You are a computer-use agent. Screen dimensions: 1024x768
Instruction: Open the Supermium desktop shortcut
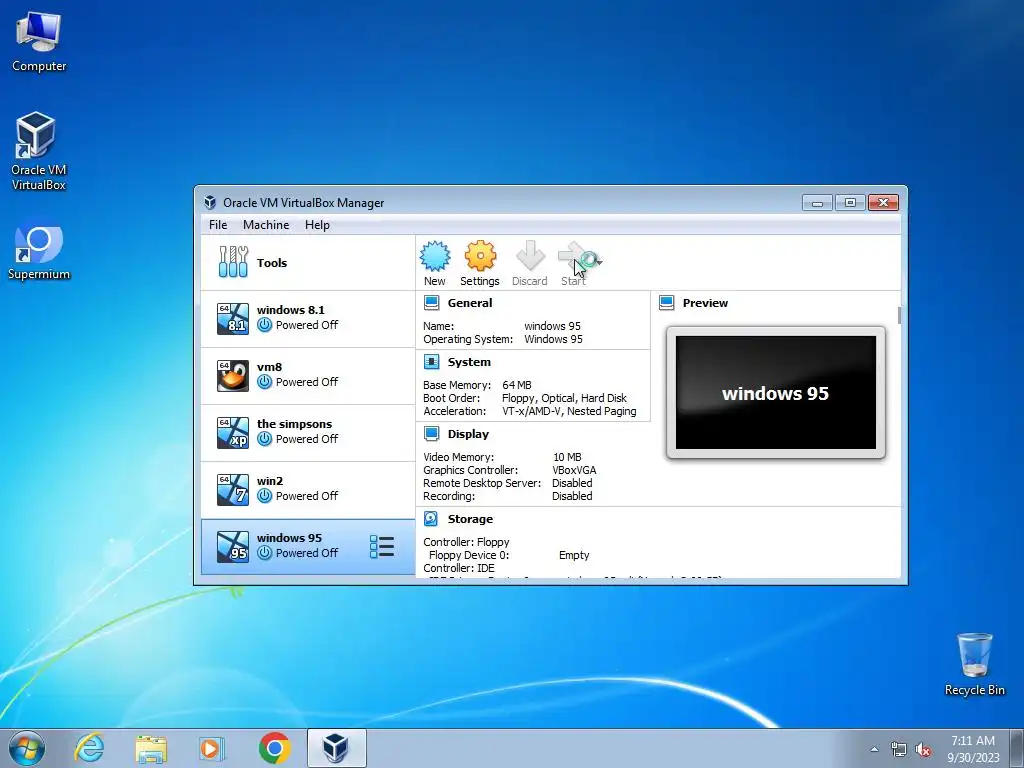point(39,253)
